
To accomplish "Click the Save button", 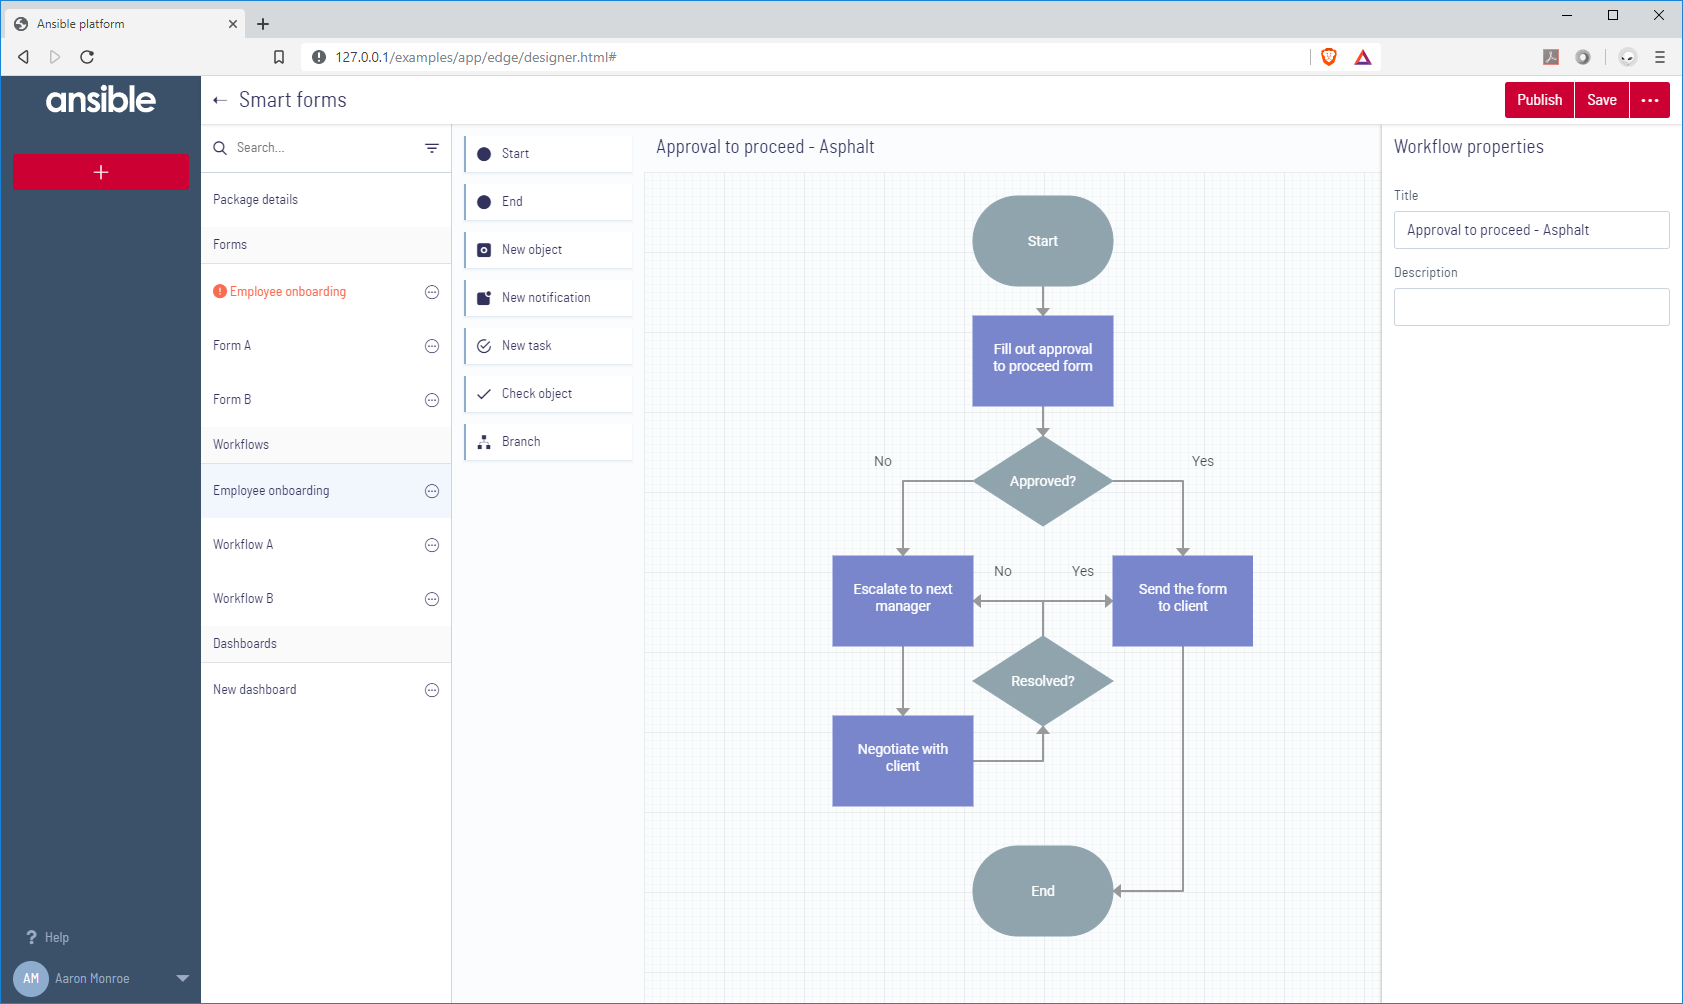I will (x=1602, y=100).
